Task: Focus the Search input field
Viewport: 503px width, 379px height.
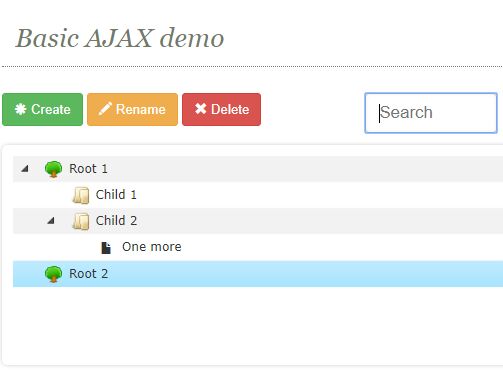Action: click(431, 113)
